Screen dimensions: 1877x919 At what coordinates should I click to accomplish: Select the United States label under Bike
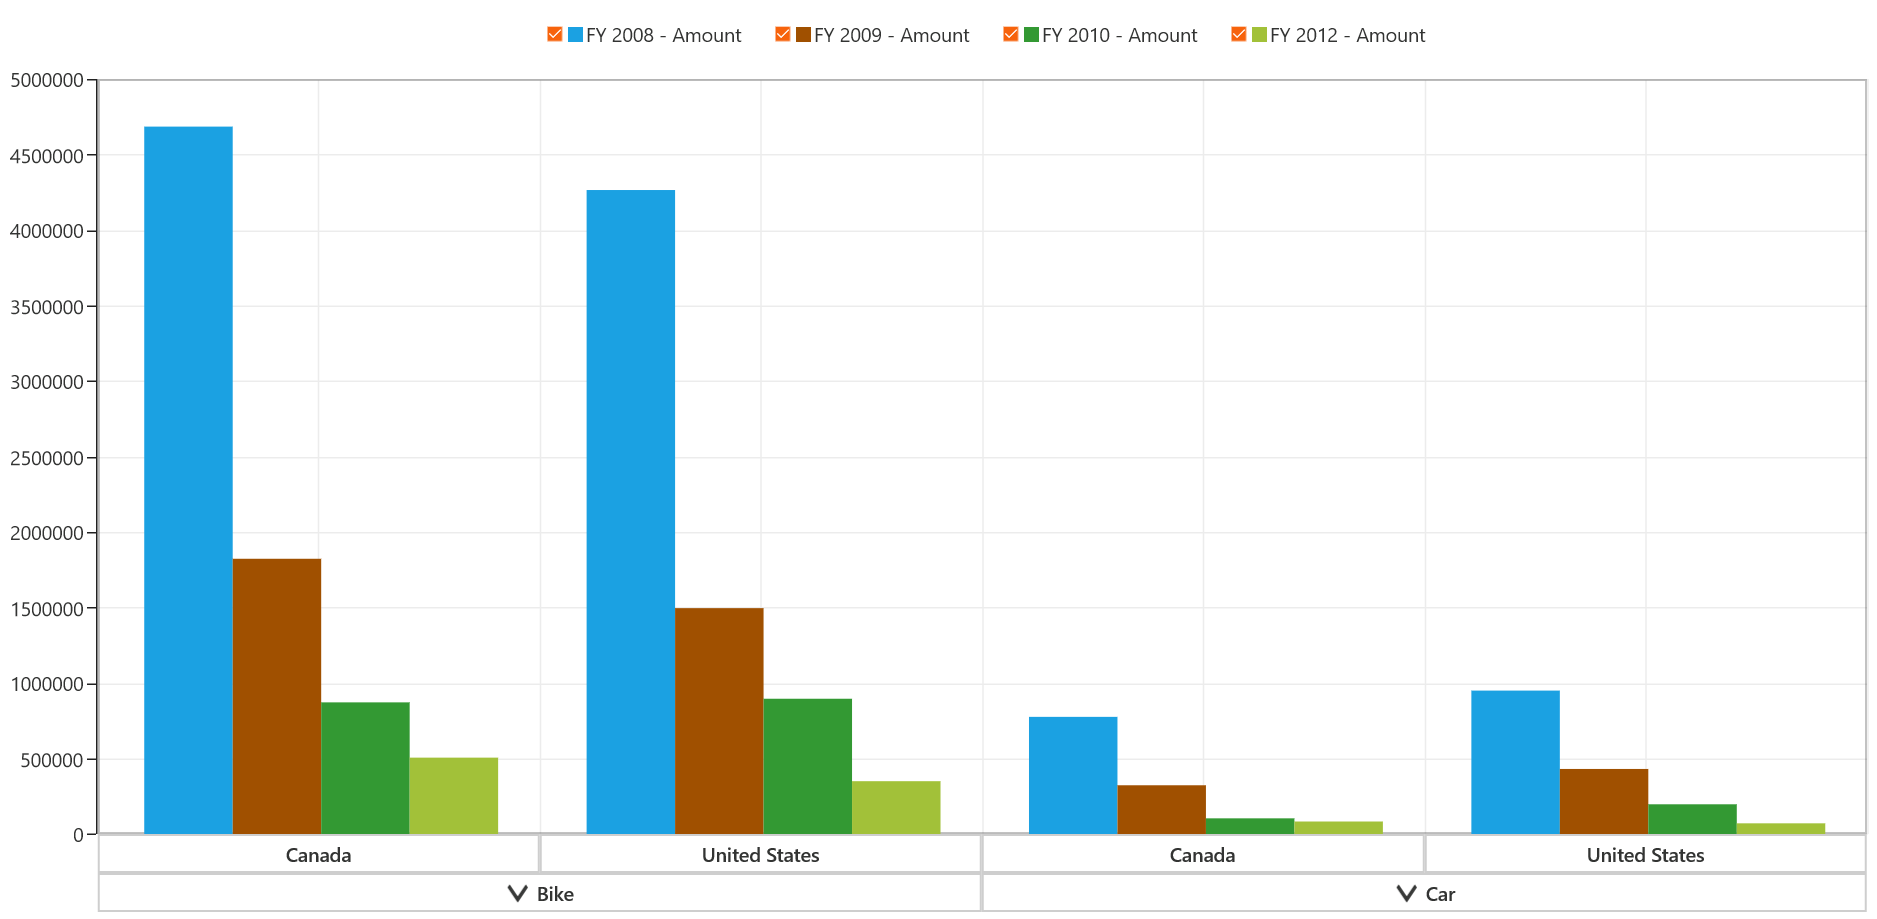click(760, 855)
